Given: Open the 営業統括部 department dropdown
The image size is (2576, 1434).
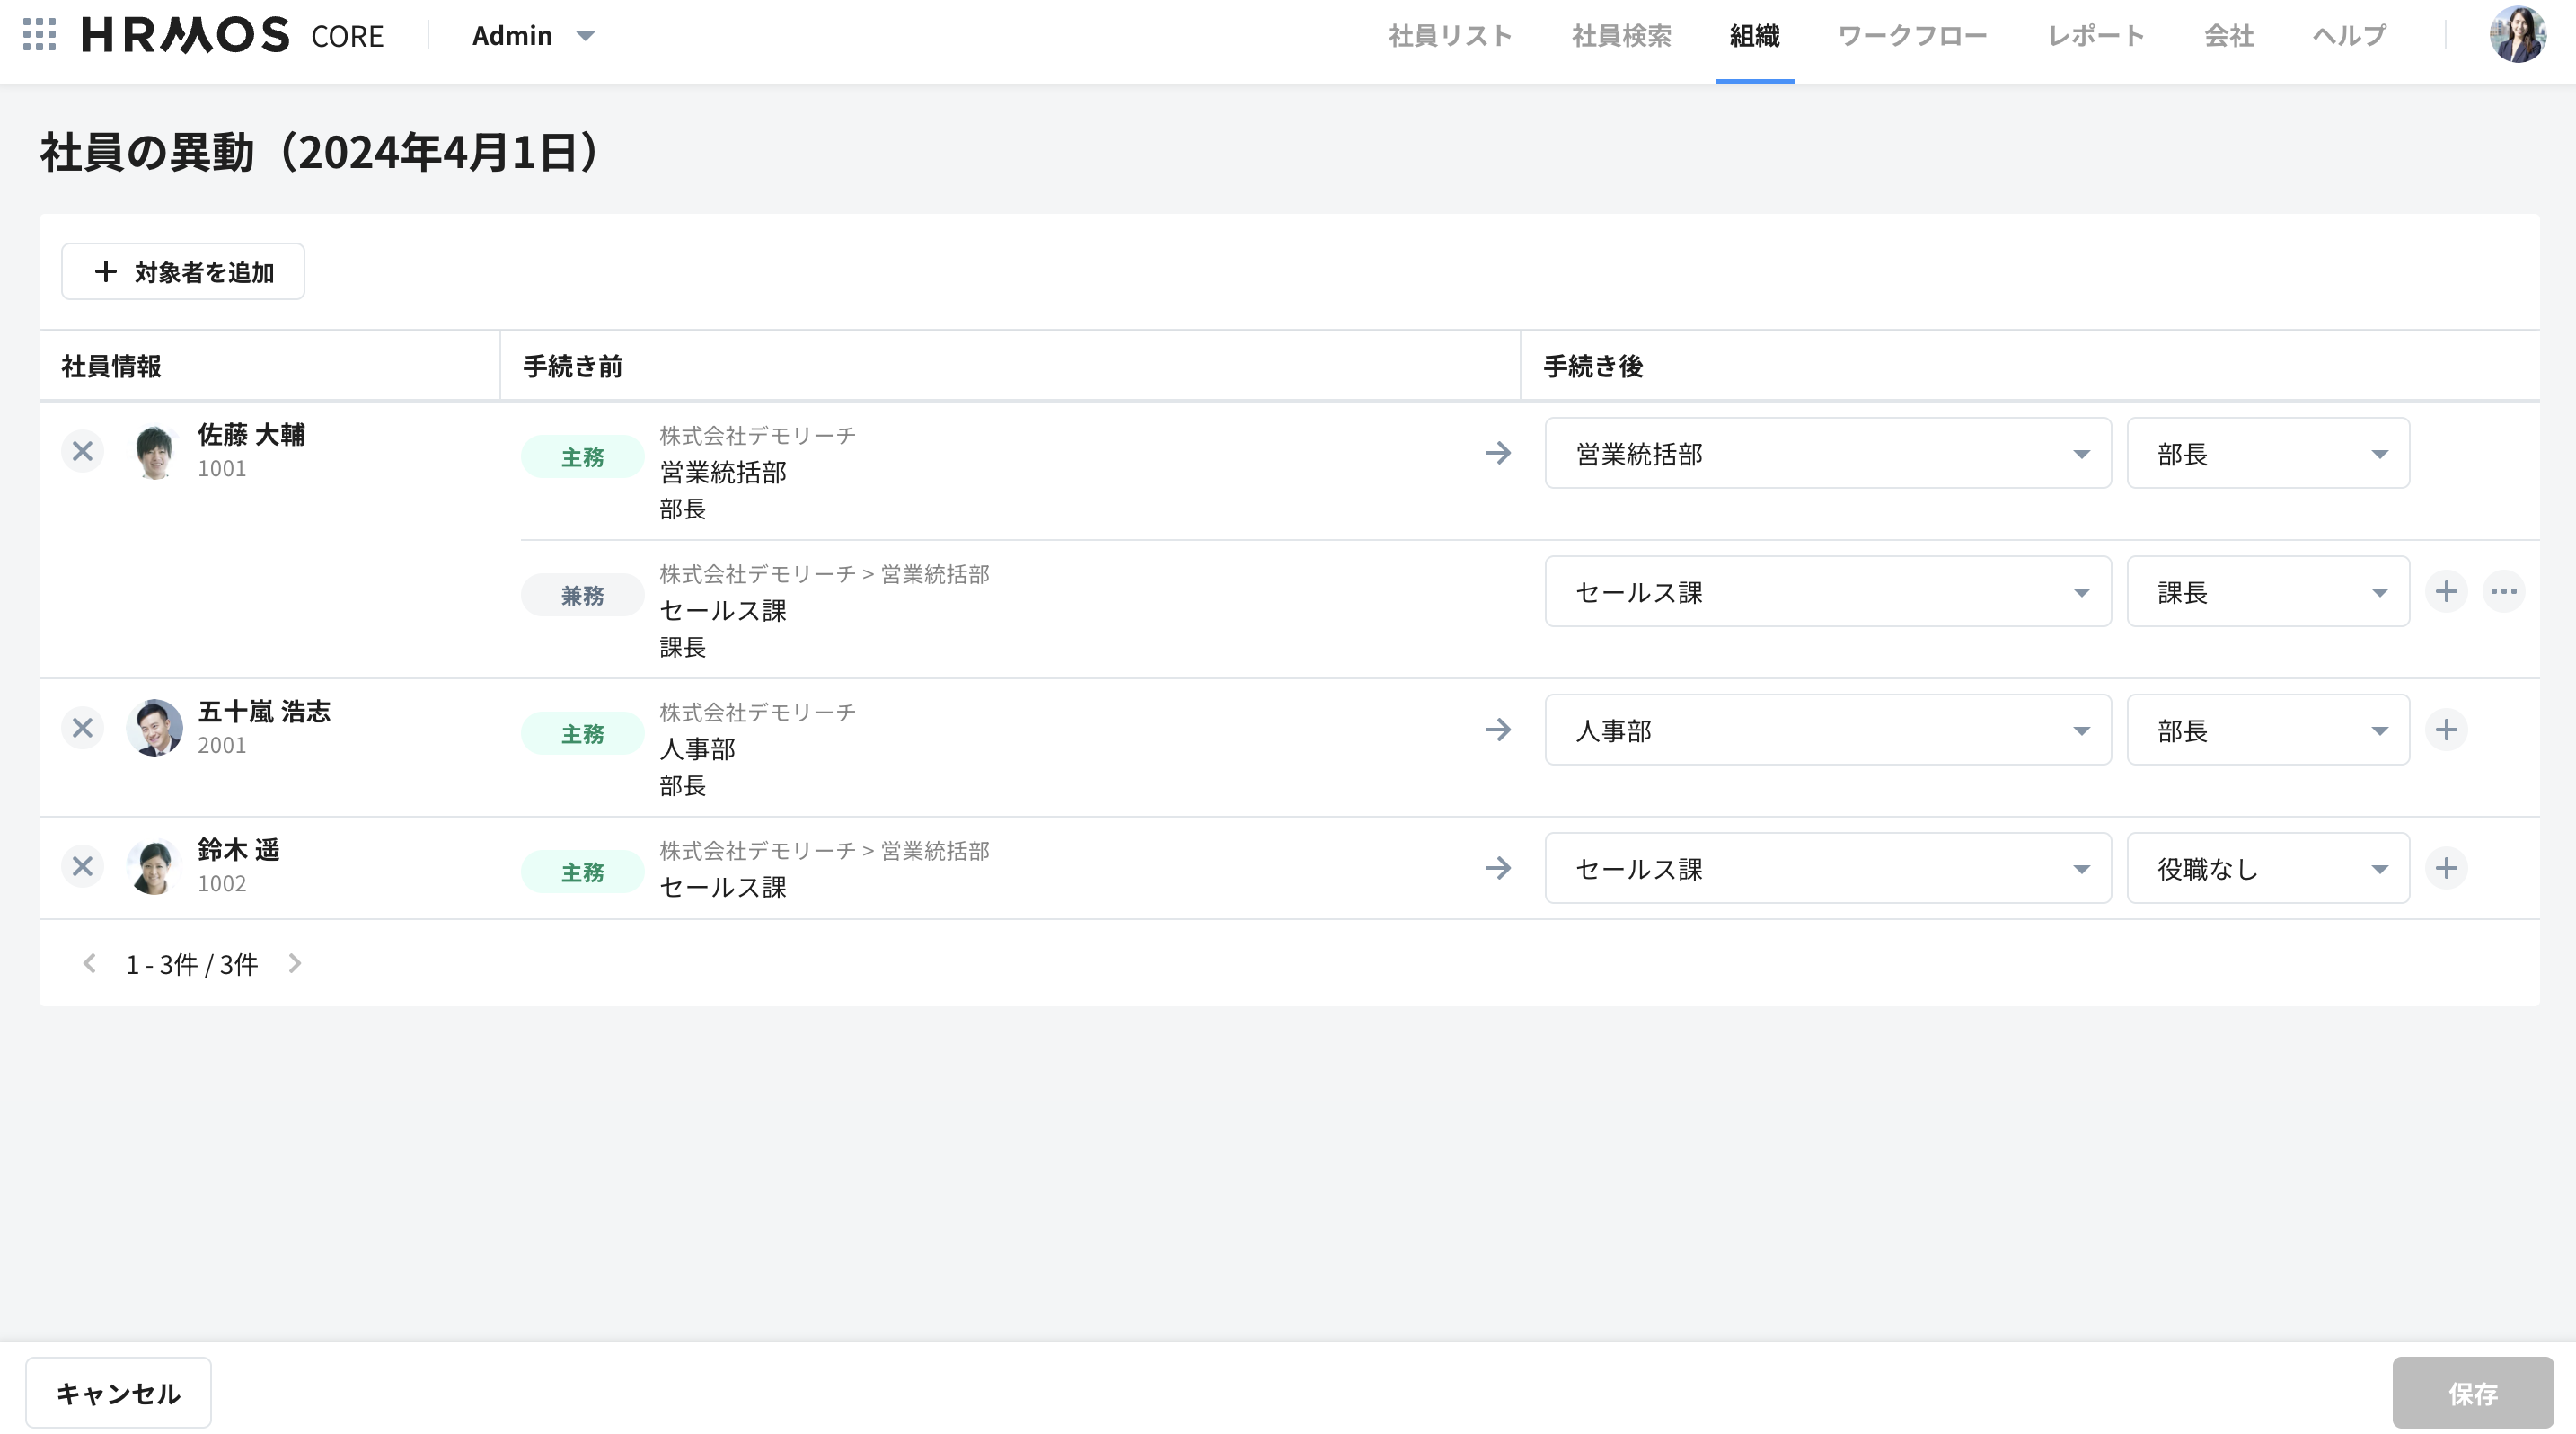Looking at the screenshot, I should pos(1827,454).
